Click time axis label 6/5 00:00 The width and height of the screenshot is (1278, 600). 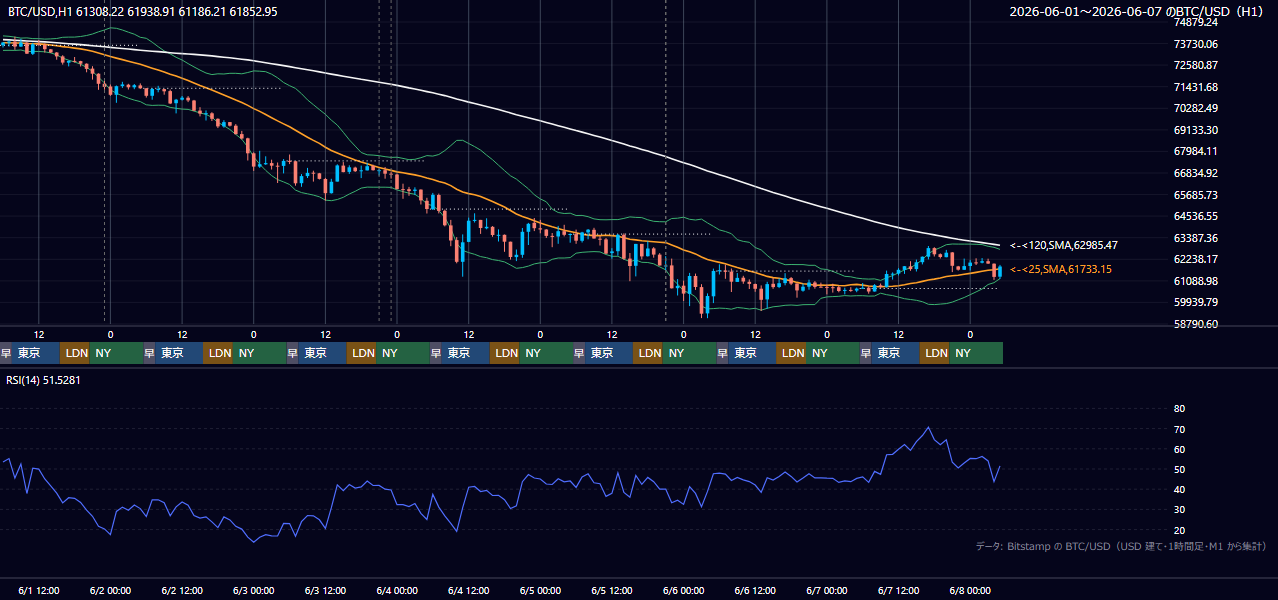(540, 590)
